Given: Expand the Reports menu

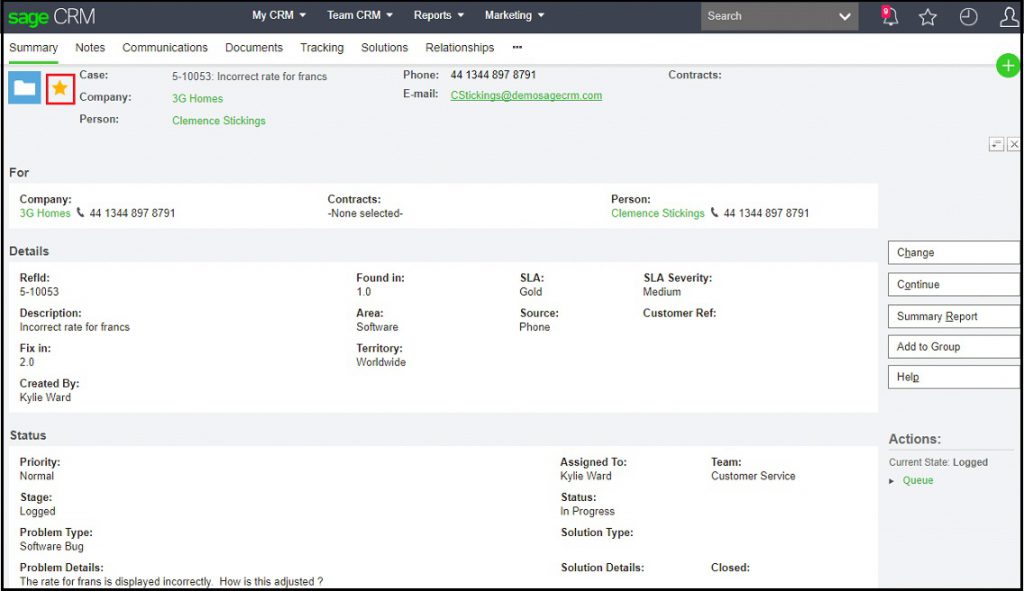Looking at the screenshot, I should click(x=438, y=15).
